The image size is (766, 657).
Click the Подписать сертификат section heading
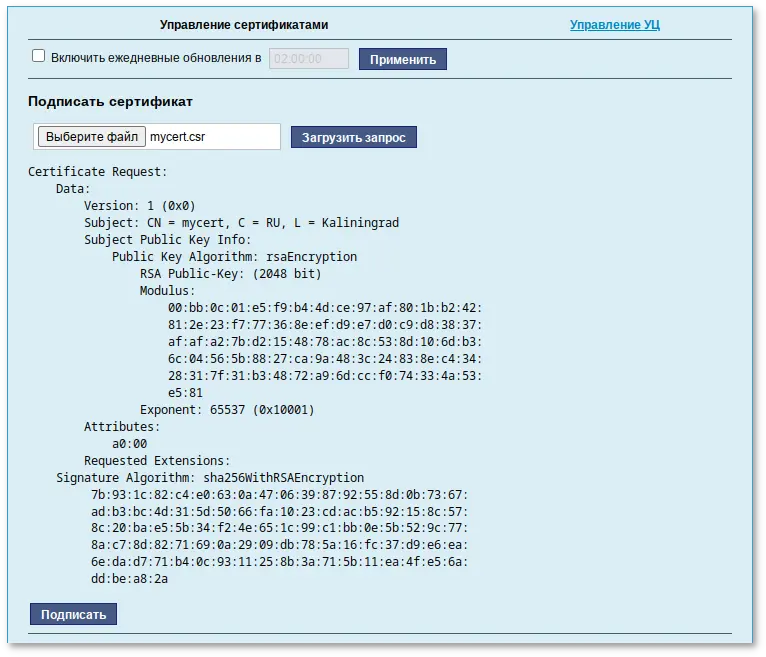(110, 101)
